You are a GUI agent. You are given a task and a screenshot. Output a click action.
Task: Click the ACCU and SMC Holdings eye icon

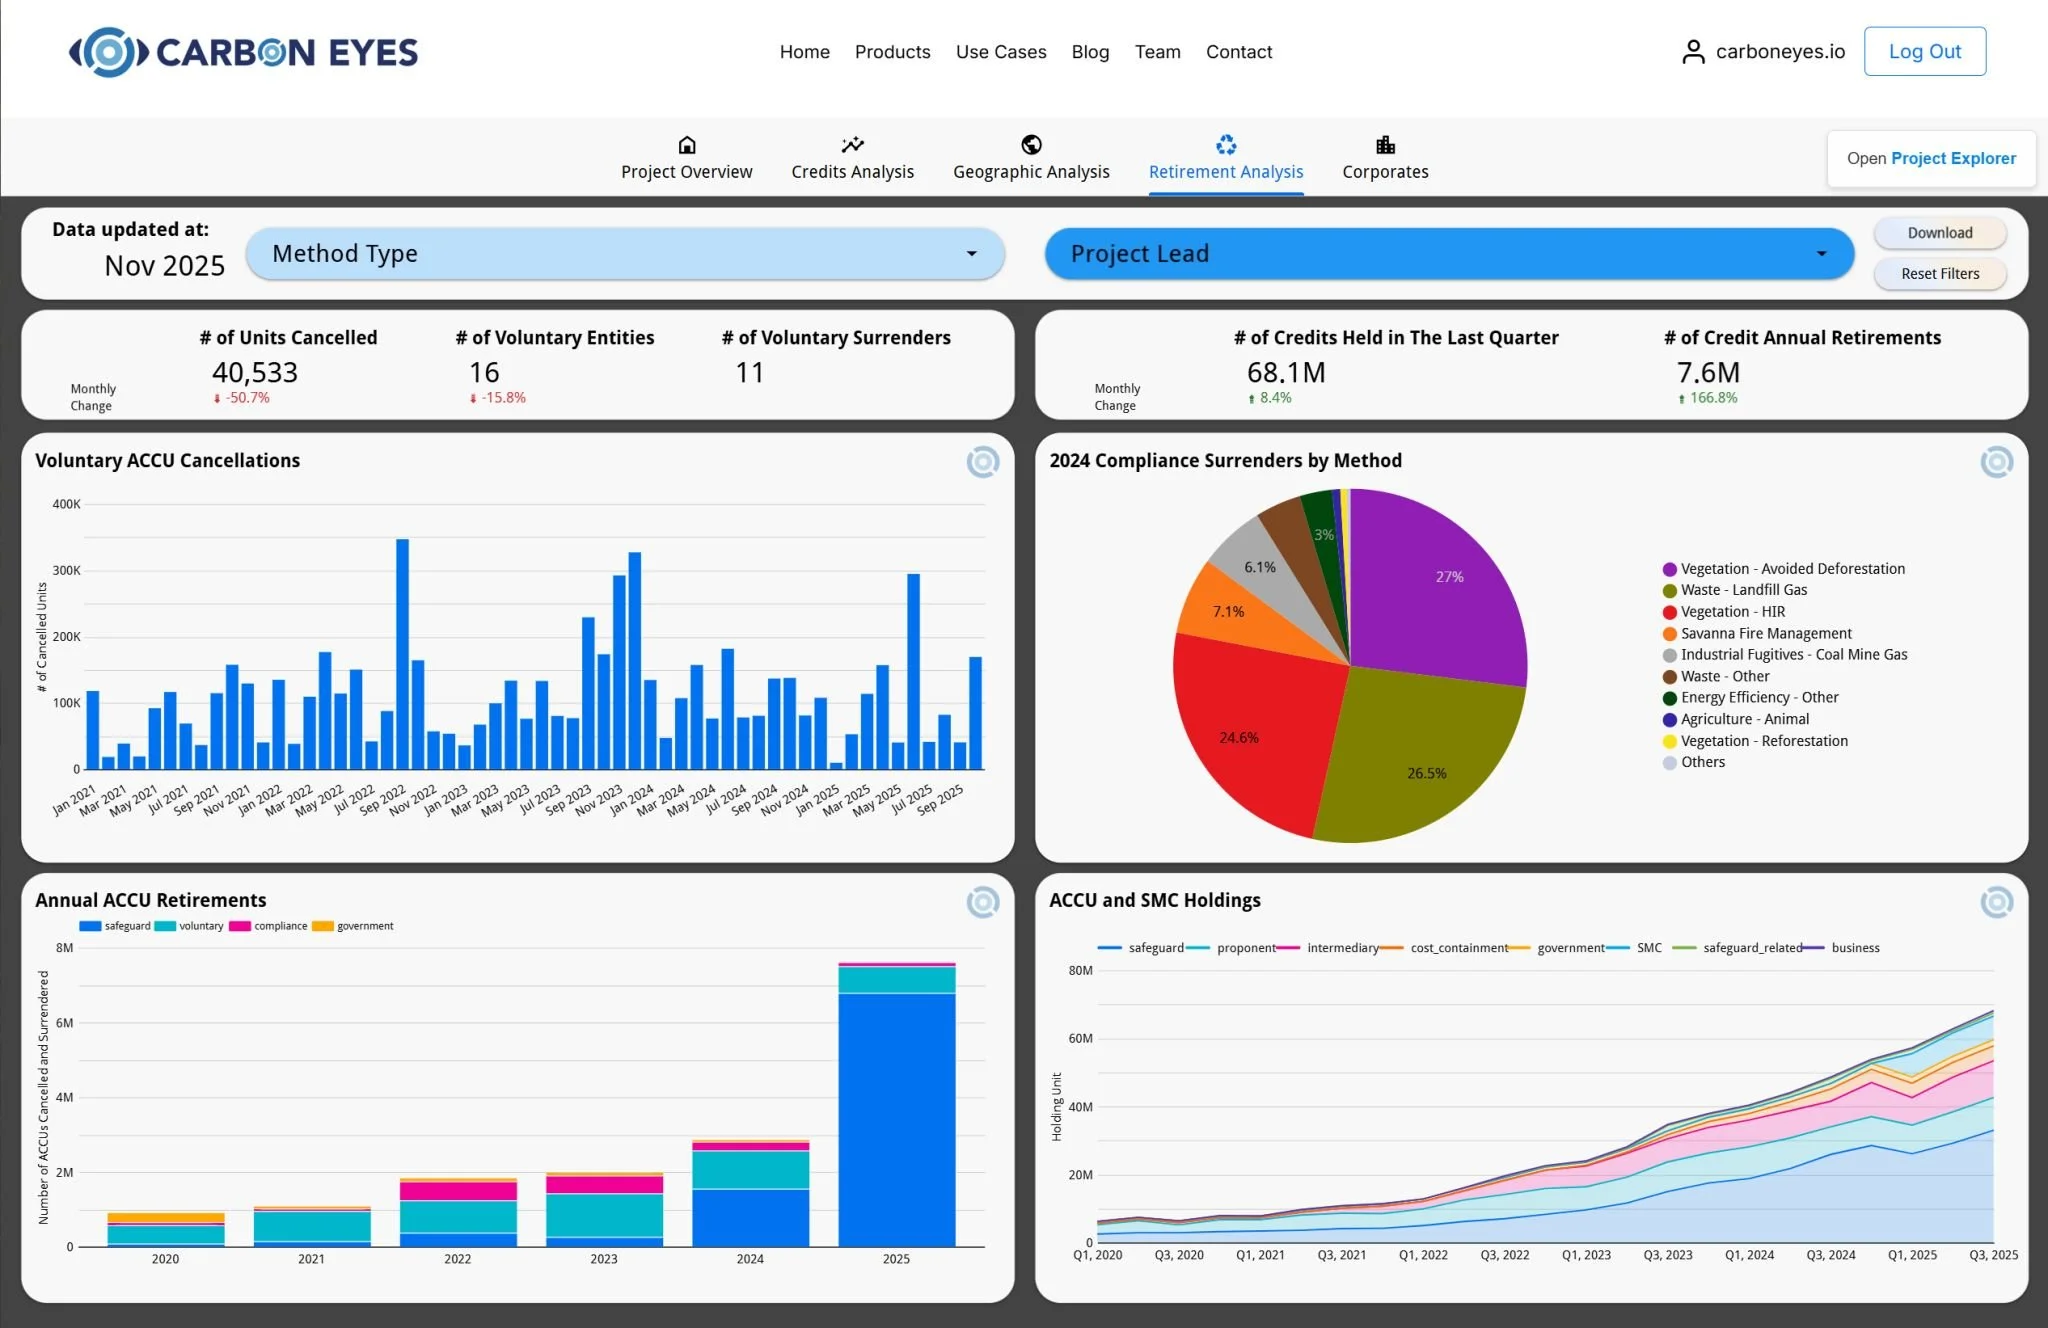[1996, 902]
